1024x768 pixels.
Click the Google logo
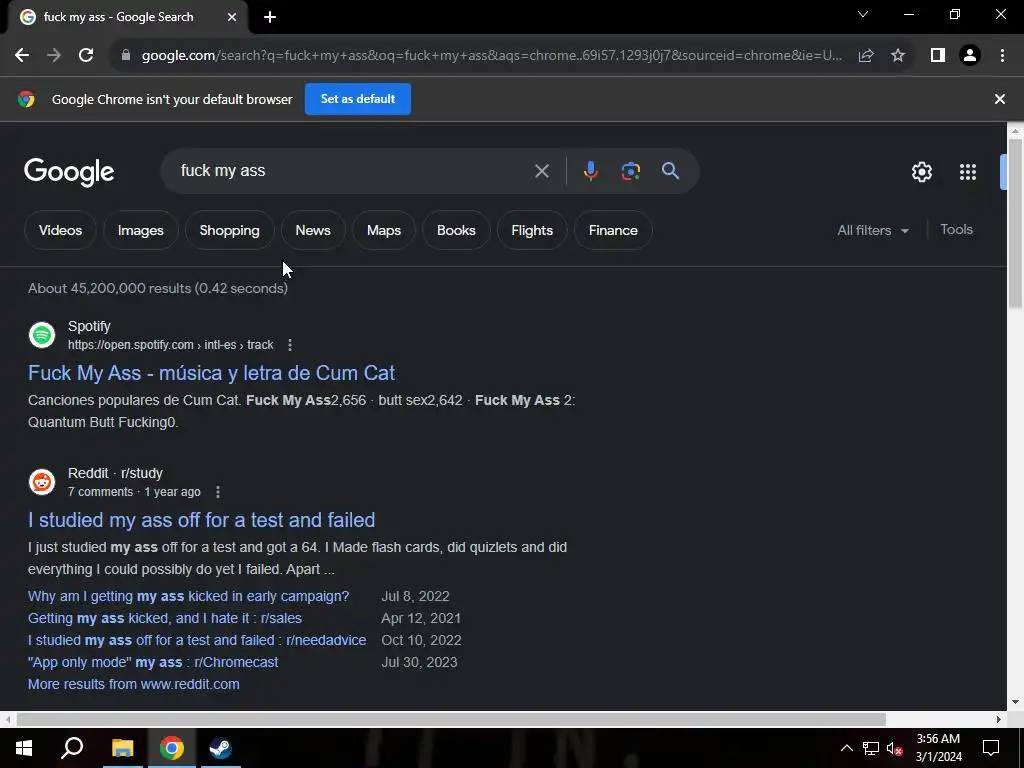69,172
